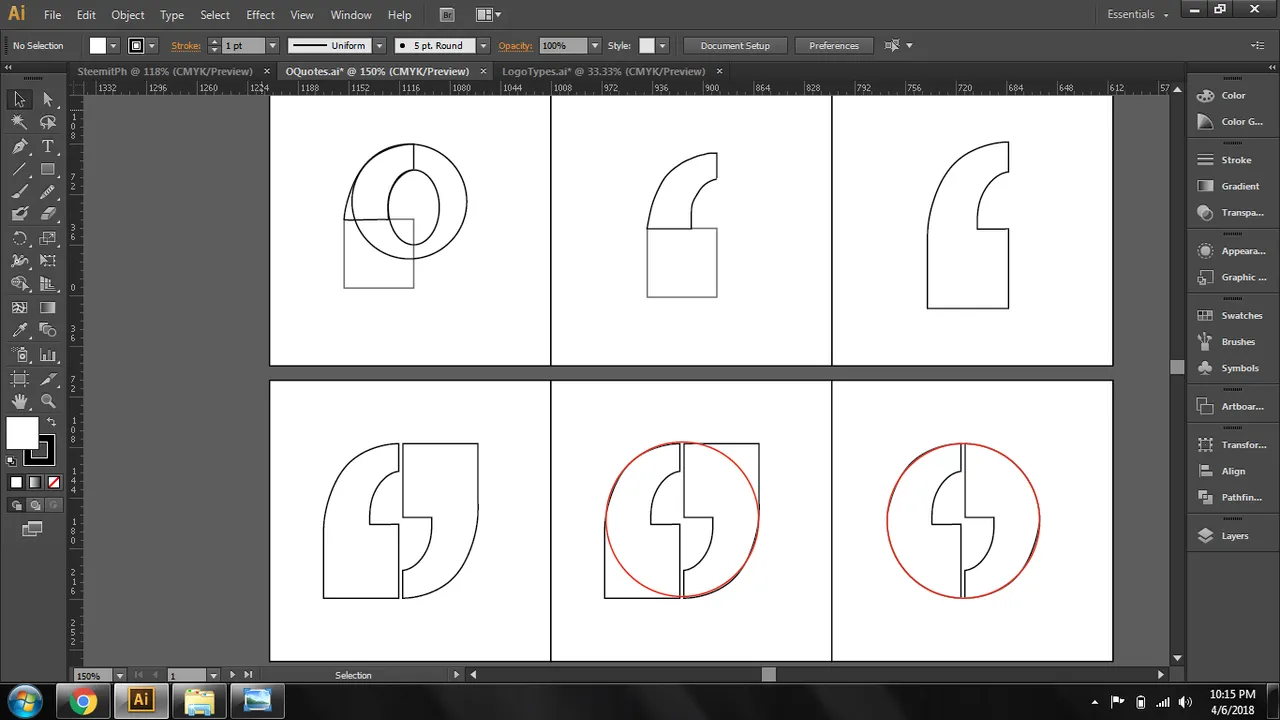The height and width of the screenshot is (720, 1280).
Task: Open the Pathfinder panel
Action: 1230,497
